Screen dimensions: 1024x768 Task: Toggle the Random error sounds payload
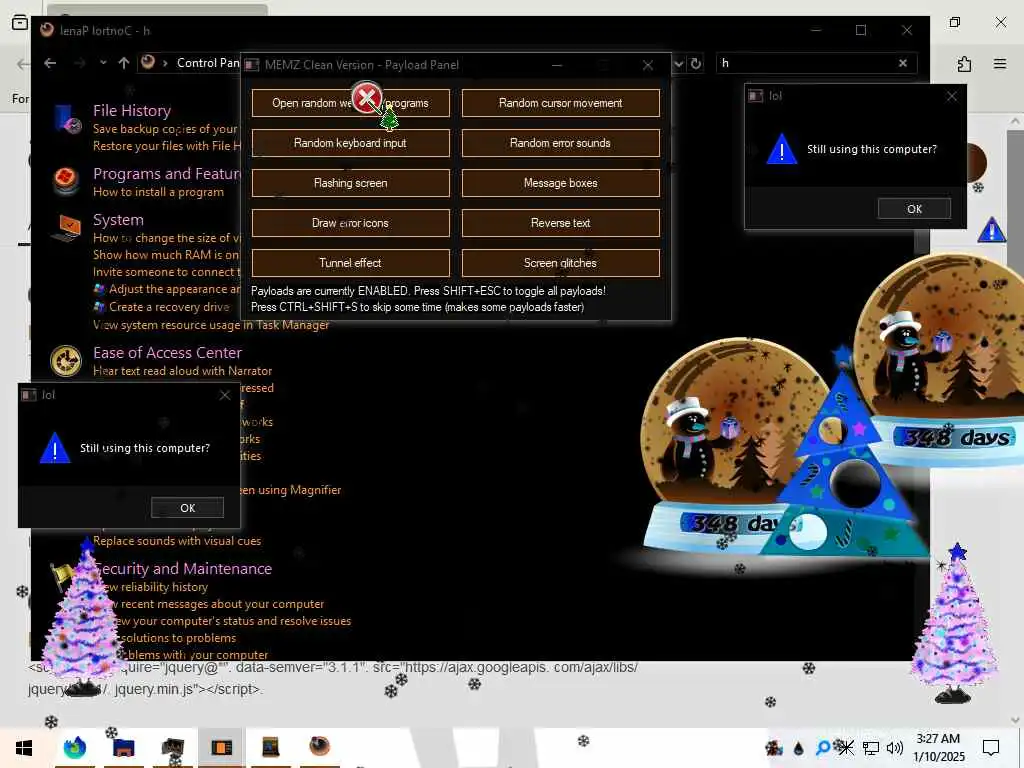click(x=560, y=143)
